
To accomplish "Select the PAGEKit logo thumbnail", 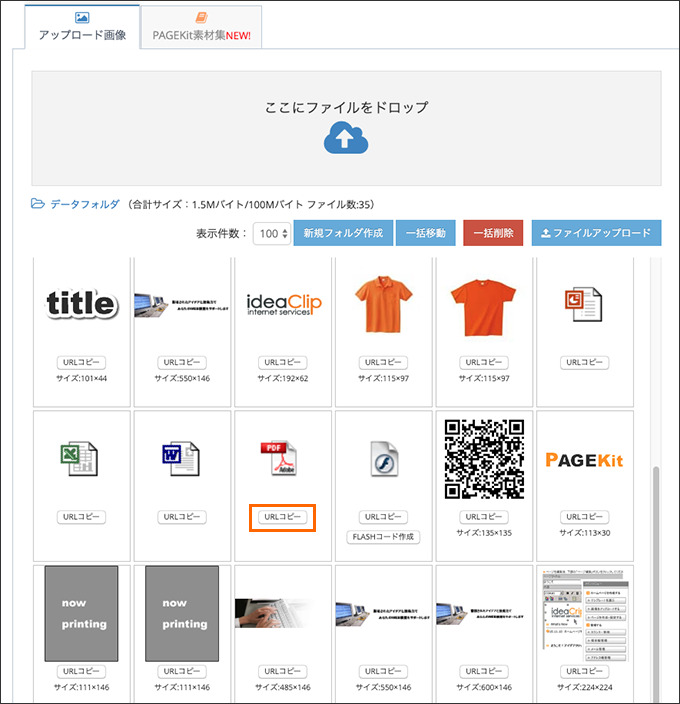I will point(584,460).
